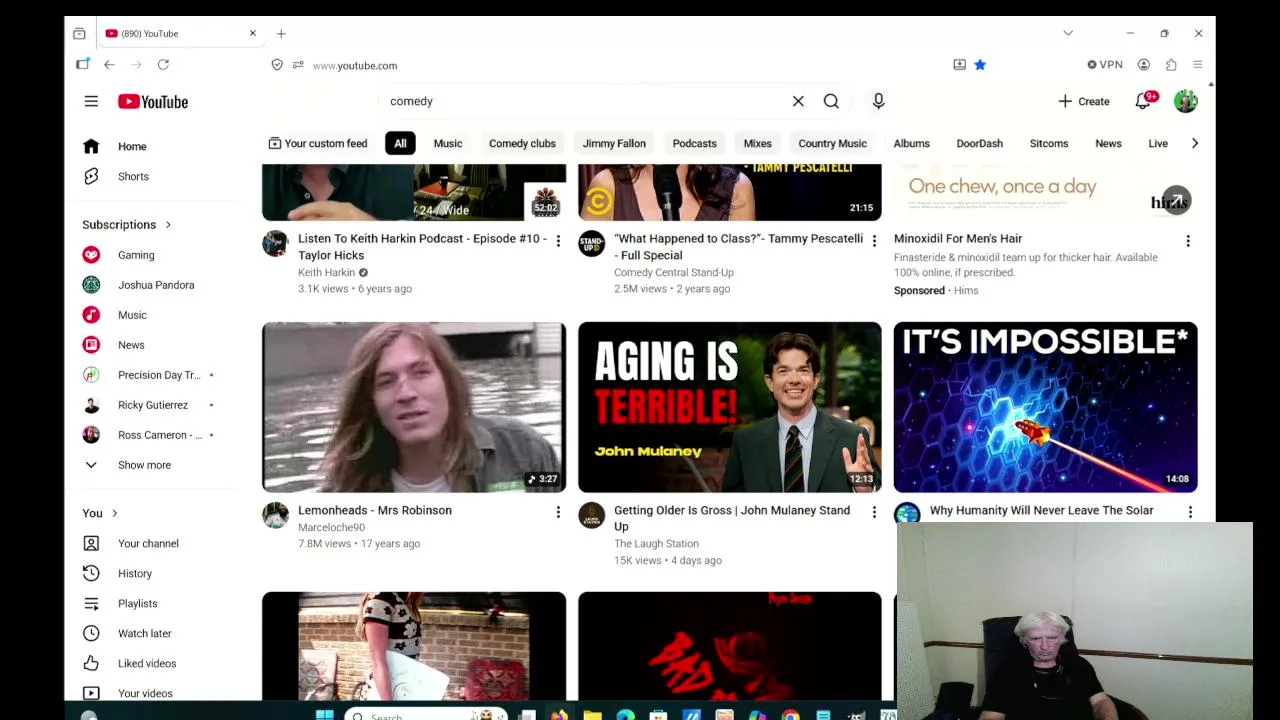
Task: Open the browser account icon
Action: point(1144,65)
